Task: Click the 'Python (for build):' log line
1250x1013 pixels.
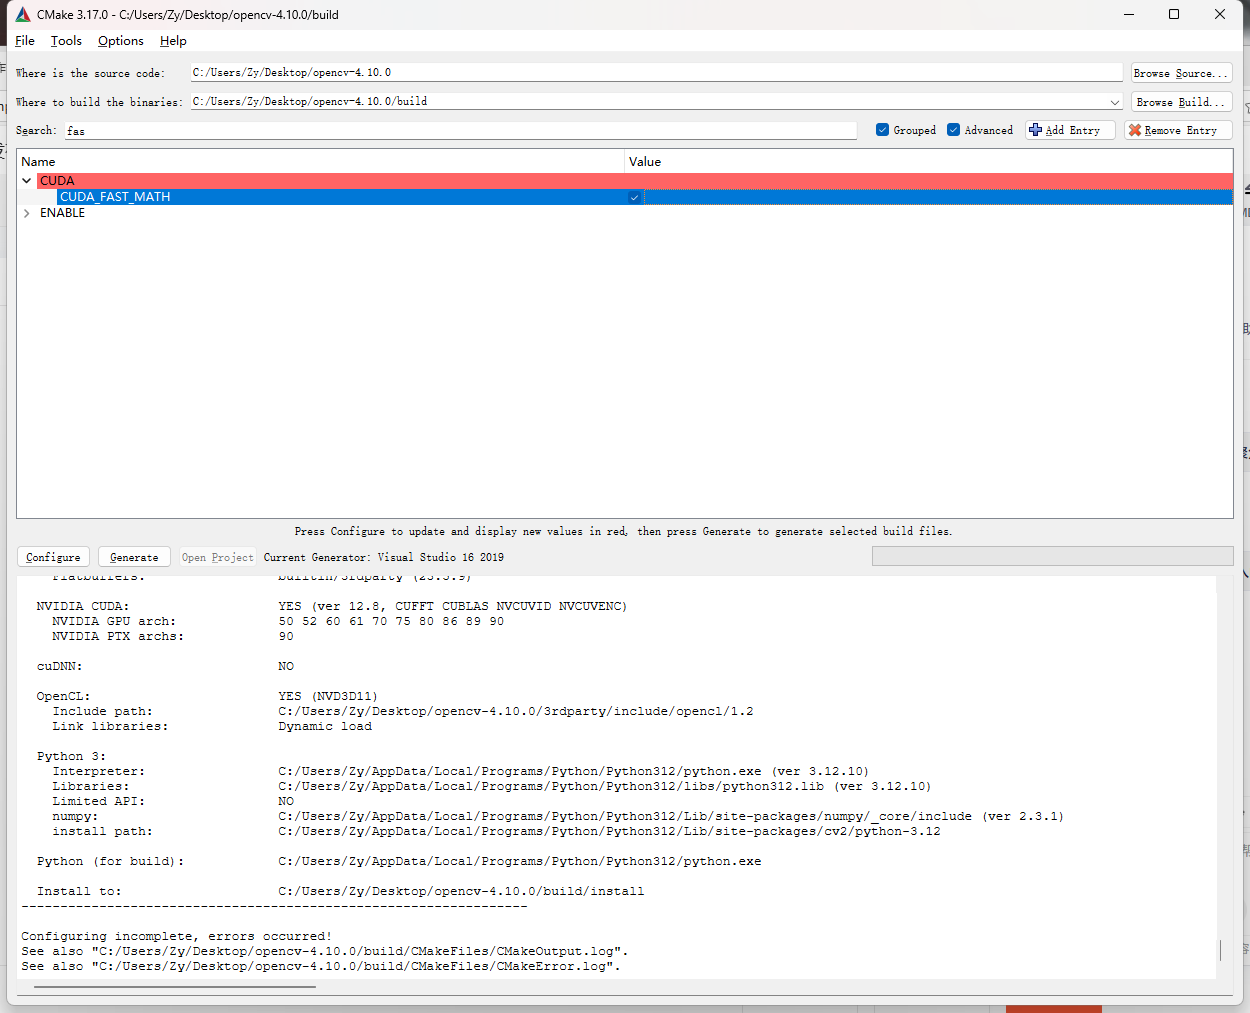Action: click(399, 861)
